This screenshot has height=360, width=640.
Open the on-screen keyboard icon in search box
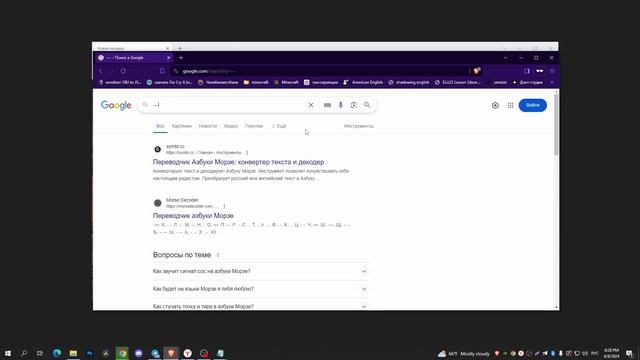(x=327, y=105)
